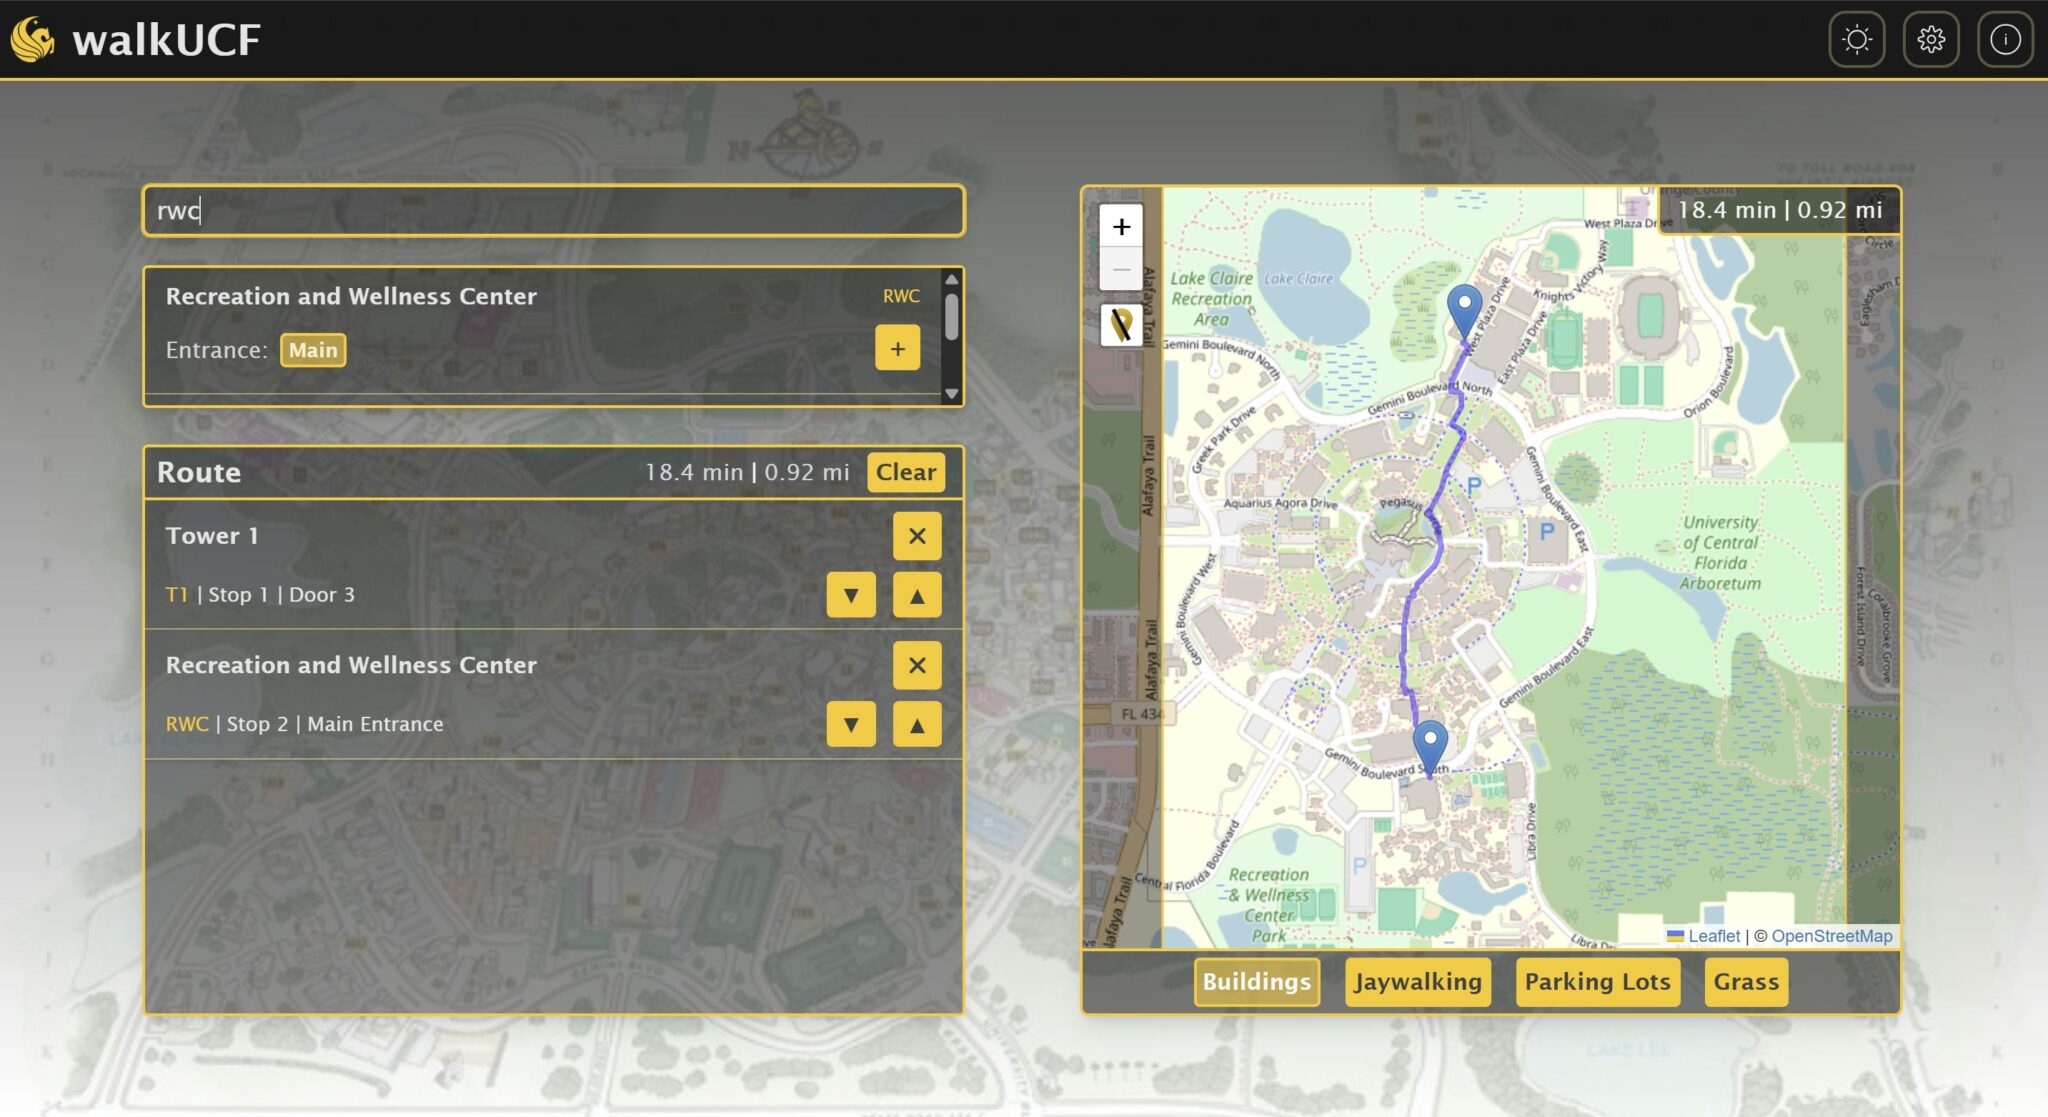
Task: Click the walkUCF Pegasus logo
Action: [x=33, y=39]
